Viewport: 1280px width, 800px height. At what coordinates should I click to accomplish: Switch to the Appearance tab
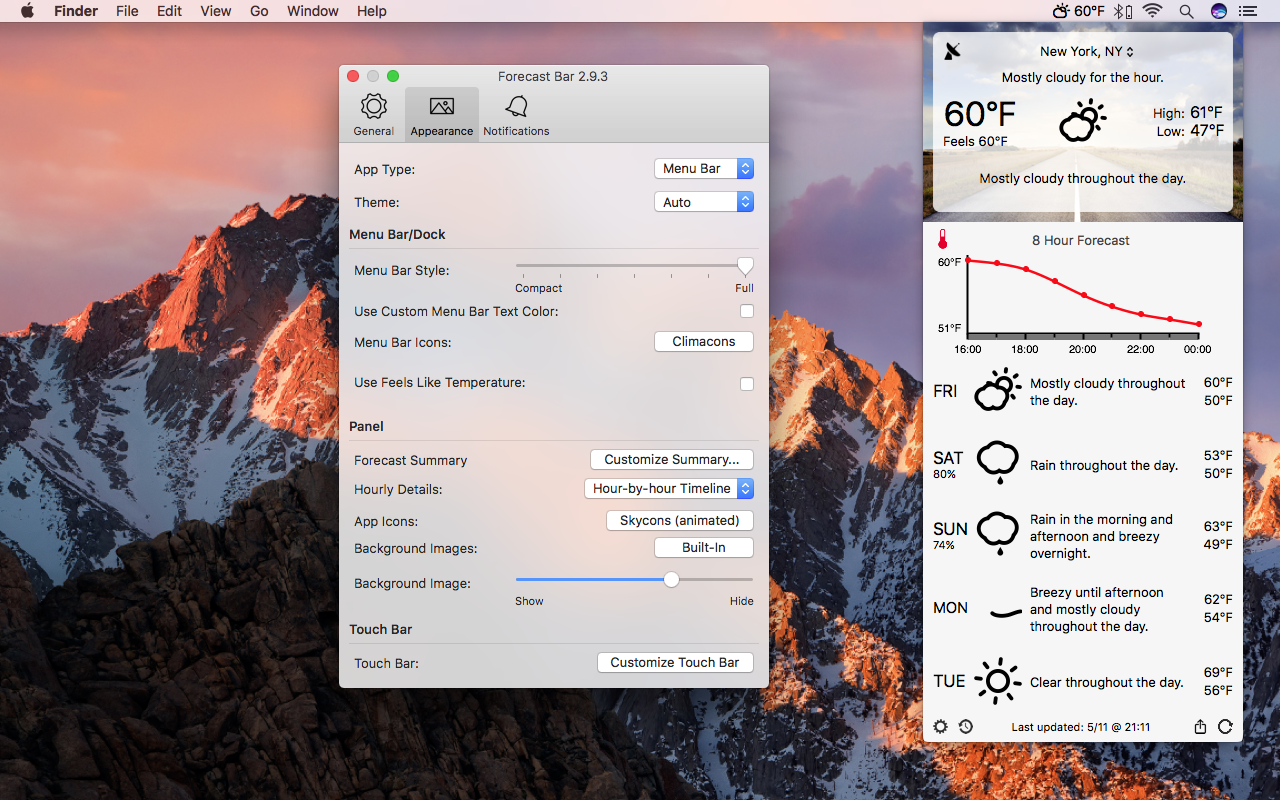tap(441, 115)
